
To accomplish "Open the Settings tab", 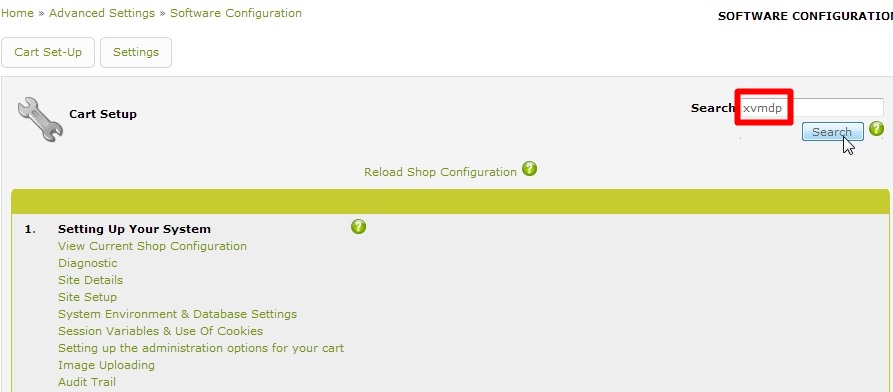I will point(136,52).
